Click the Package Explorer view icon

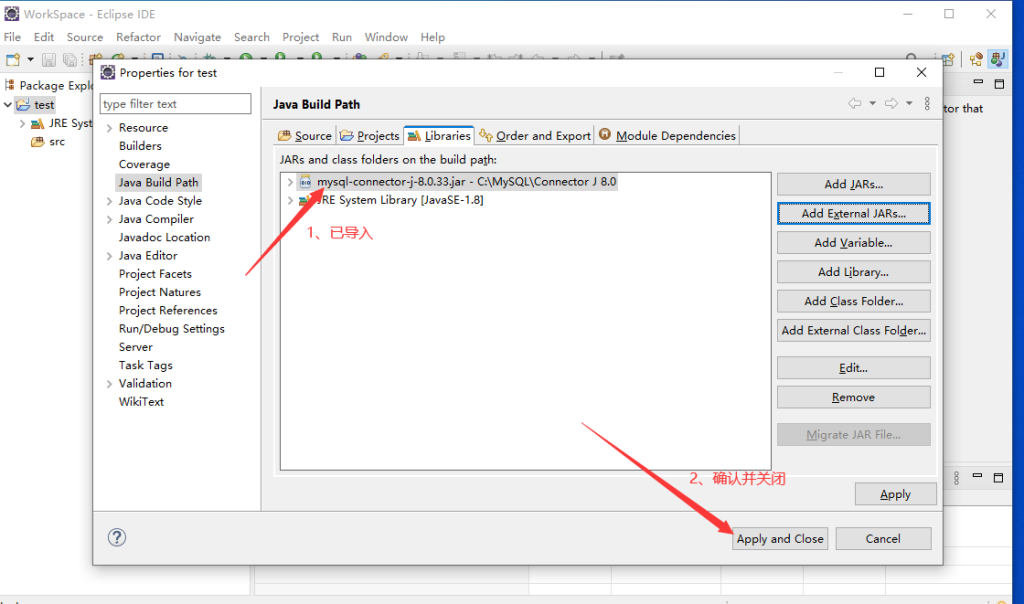coord(10,85)
